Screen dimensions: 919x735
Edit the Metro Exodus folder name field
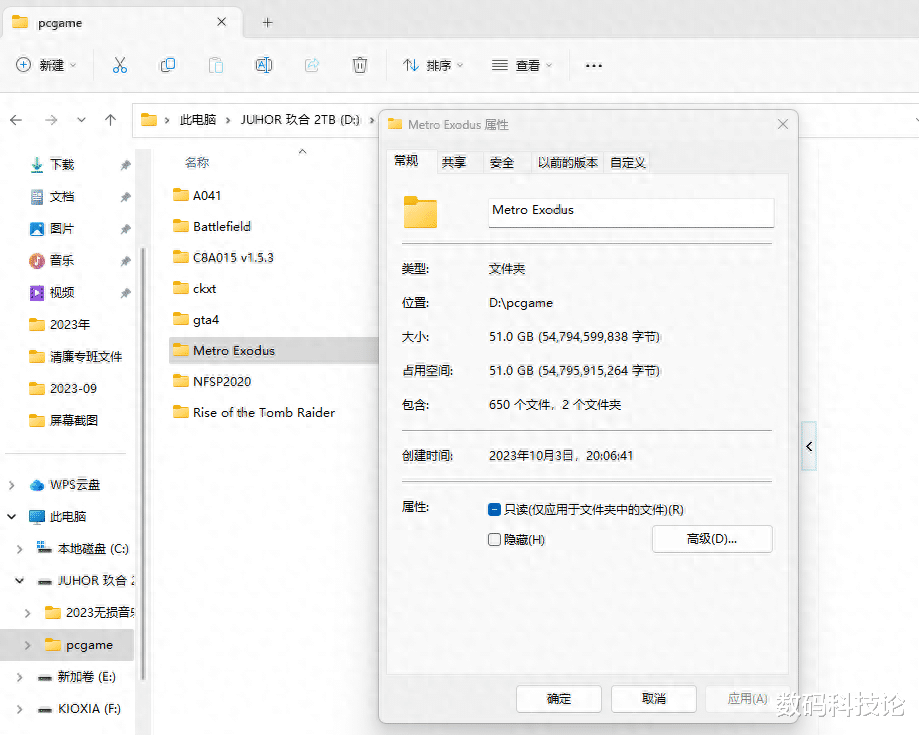pyautogui.click(x=631, y=212)
